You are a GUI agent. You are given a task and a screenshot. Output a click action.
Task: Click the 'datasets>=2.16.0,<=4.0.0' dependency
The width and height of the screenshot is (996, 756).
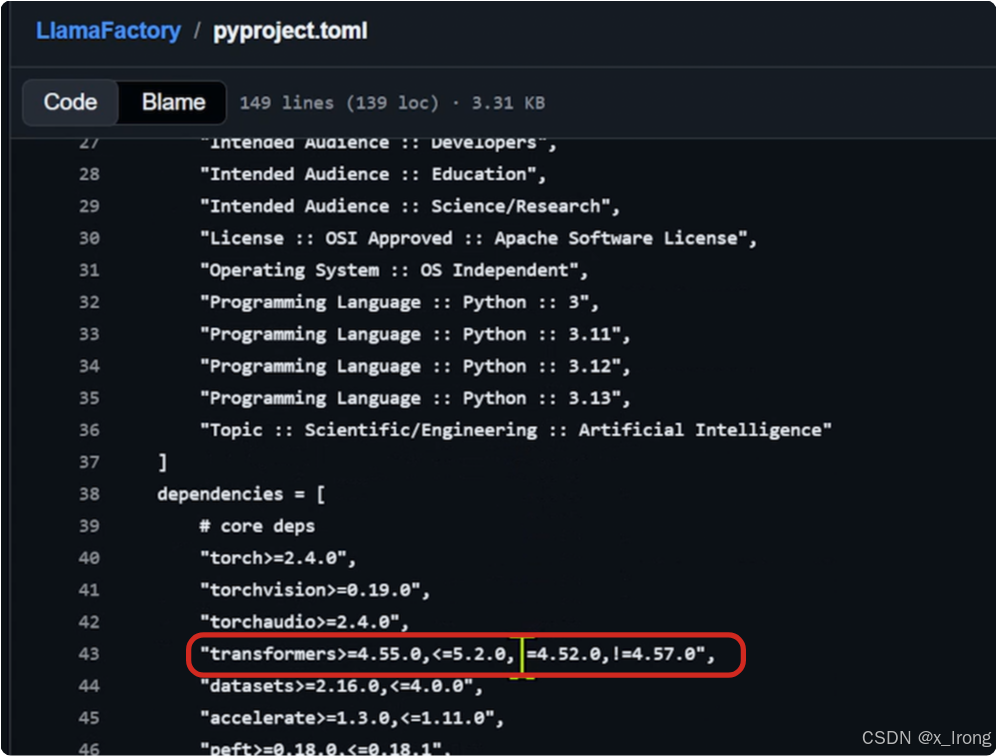[x=341, y=686]
